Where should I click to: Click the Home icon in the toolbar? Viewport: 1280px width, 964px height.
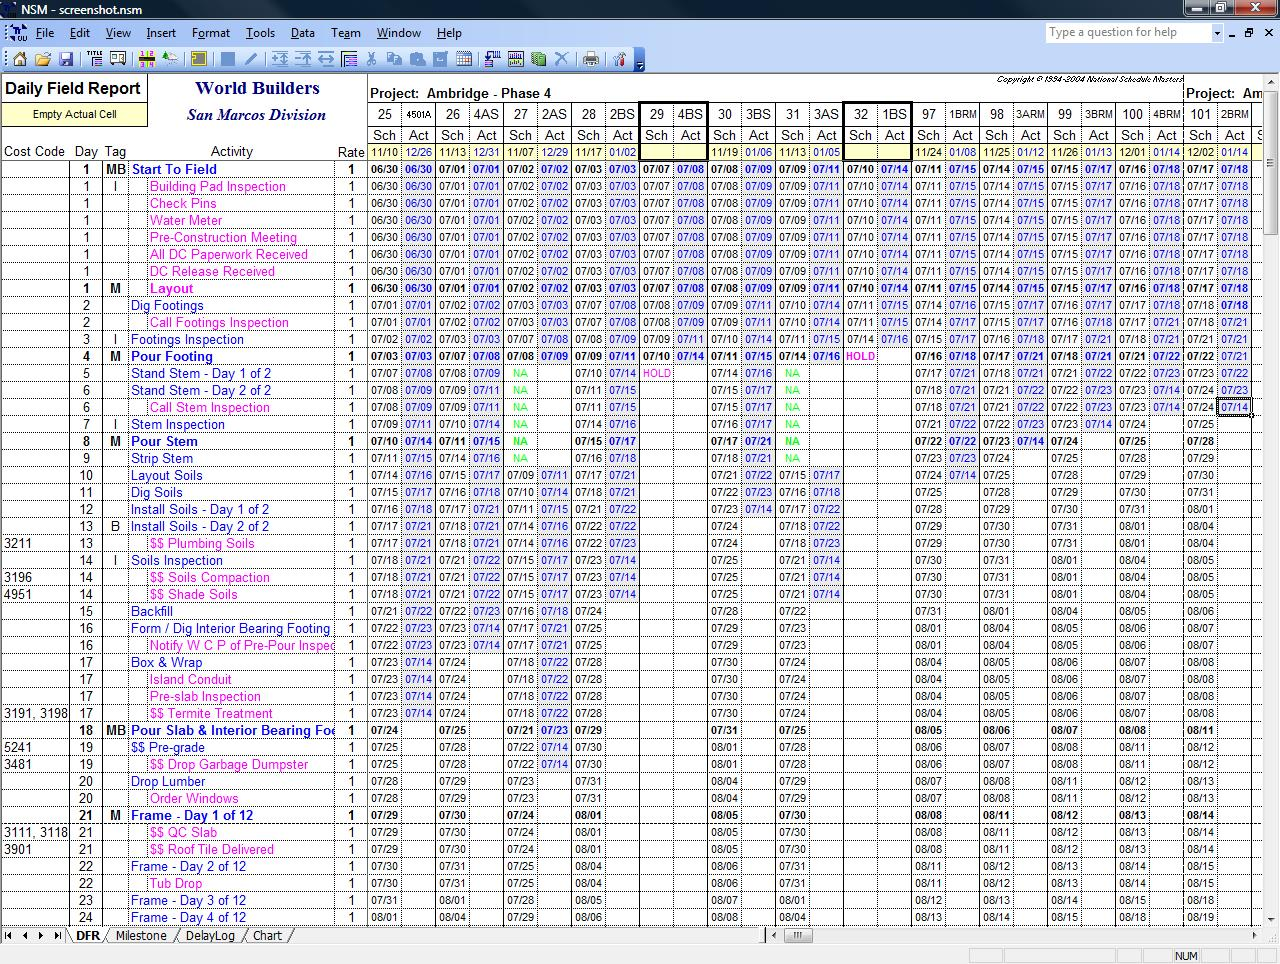pos(19,59)
